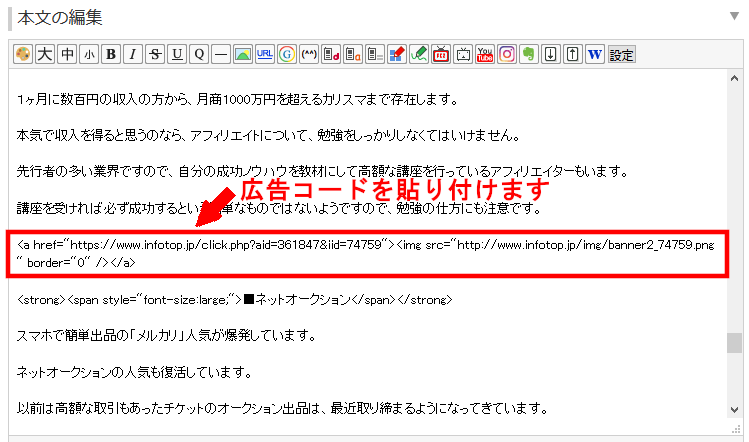Click the line ネットオークションの人気も復活しています
The image size is (749, 442).
pyautogui.click(x=134, y=372)
